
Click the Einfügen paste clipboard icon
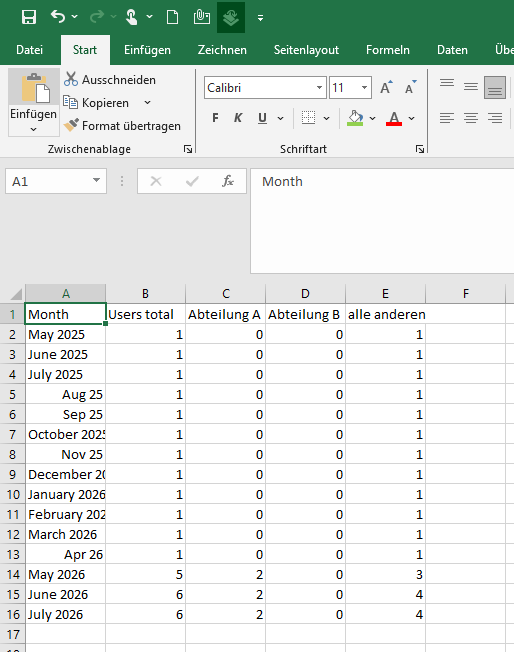(x=34, y=88)
